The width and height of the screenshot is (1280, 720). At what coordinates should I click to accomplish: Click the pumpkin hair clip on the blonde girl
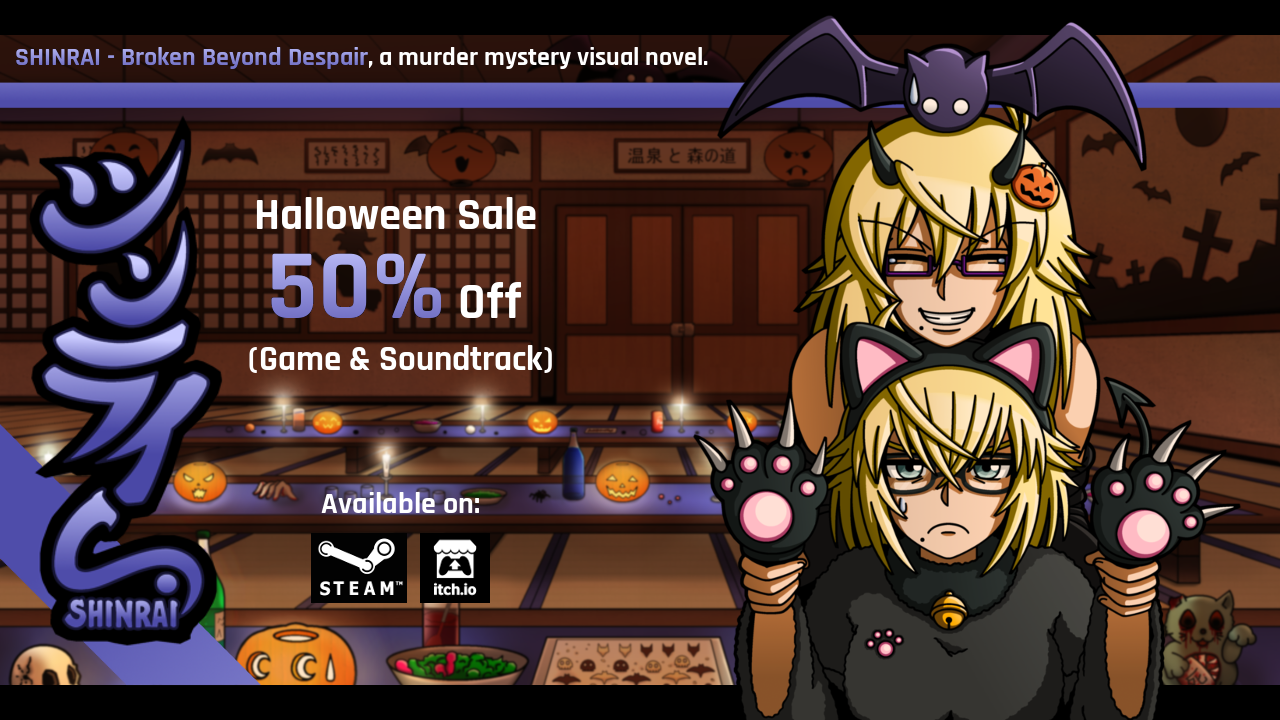click(1035, 186)
